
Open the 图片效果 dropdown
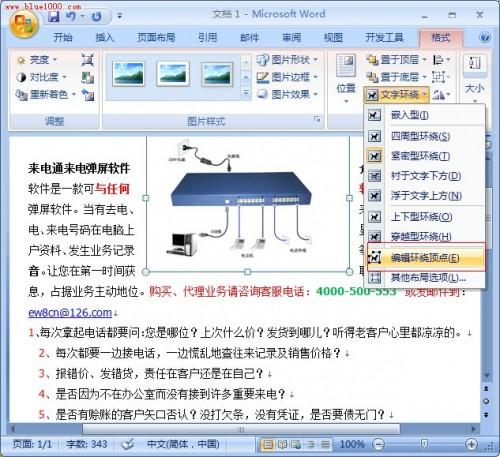tap(287, 95)
